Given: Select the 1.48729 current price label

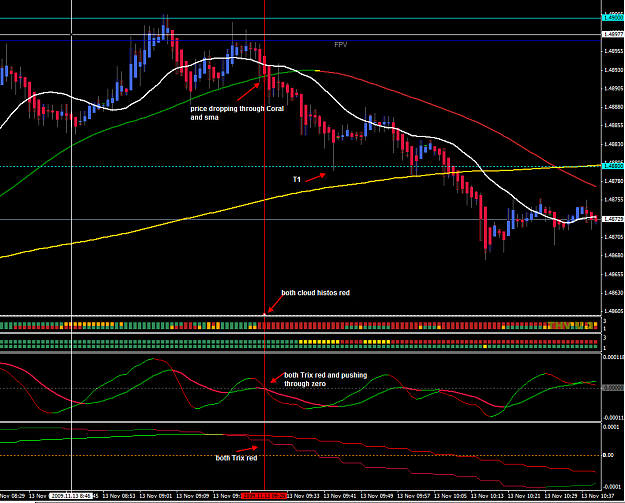Looking at the screenshot, I should (x=613, y=219).
